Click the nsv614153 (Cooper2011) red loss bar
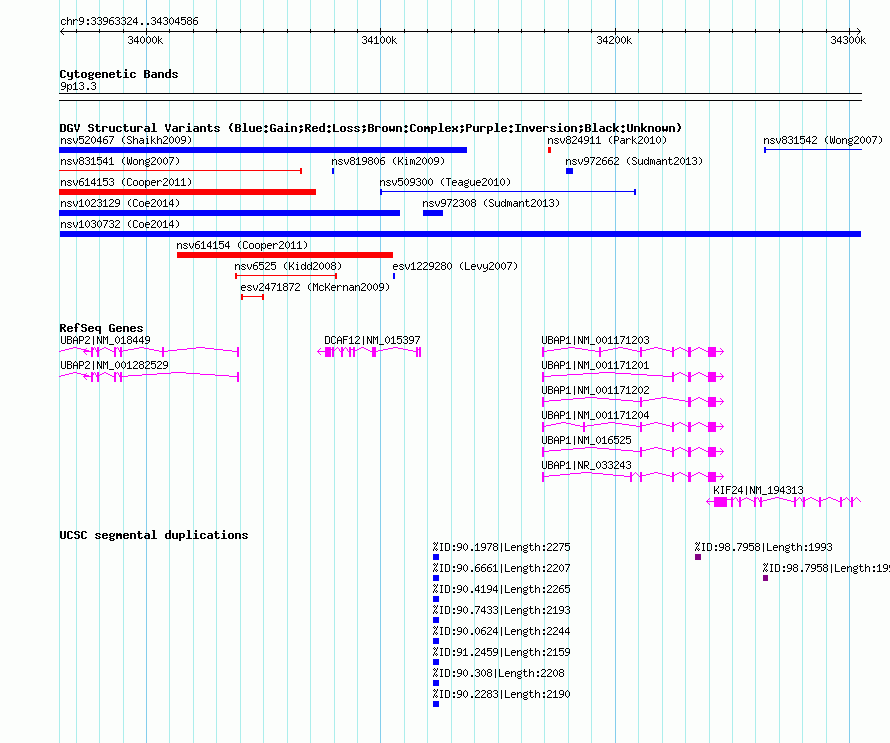890x743 pixels. (187, 192)
